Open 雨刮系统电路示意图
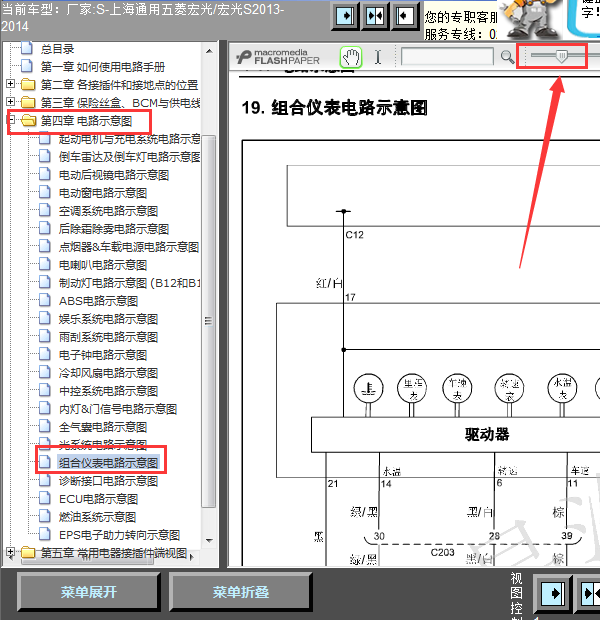The image size is (600, 620). [108, 337]
